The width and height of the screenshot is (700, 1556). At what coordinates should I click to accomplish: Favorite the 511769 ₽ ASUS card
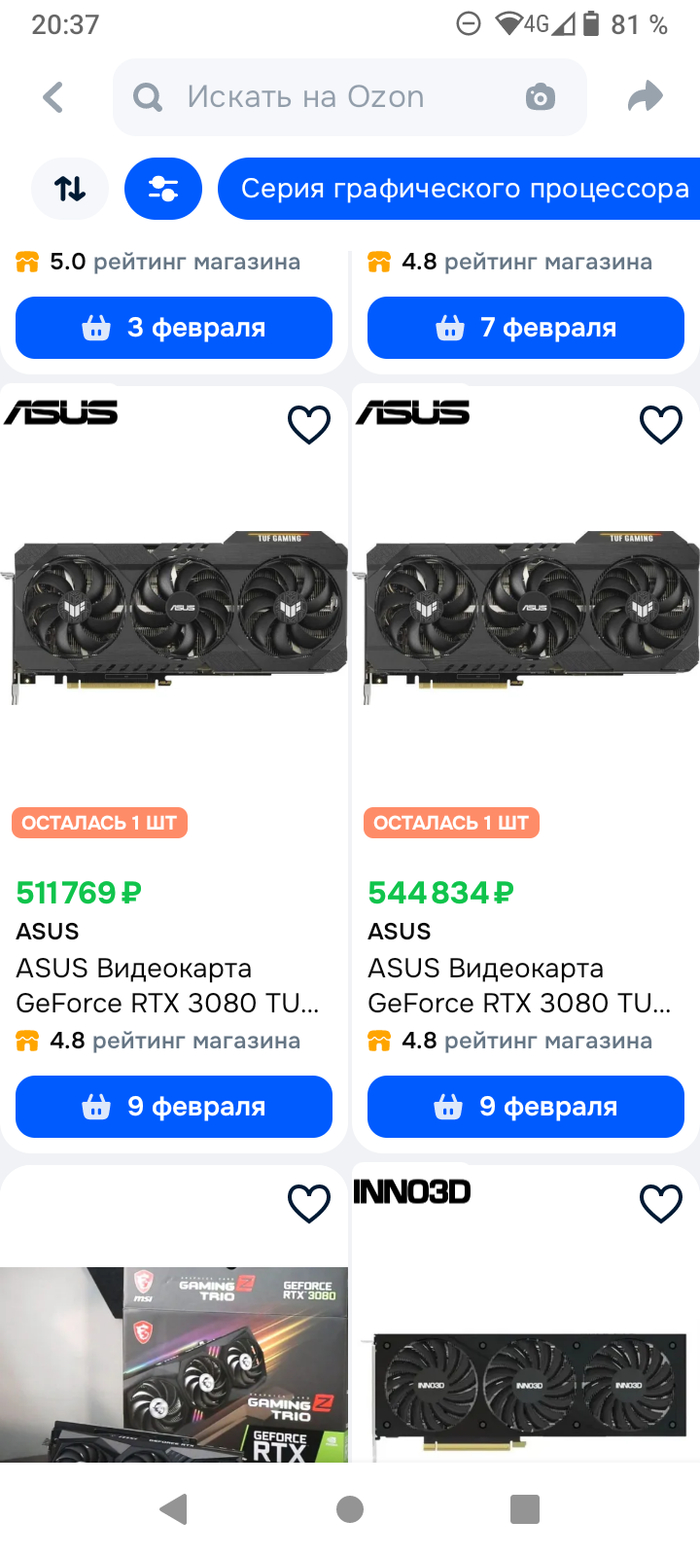coord(309,425)
